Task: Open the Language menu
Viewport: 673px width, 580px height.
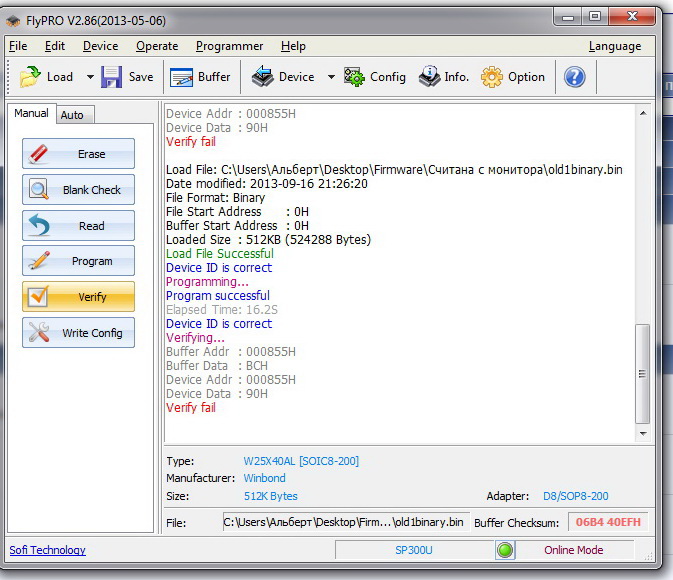Action: [615, 46]
